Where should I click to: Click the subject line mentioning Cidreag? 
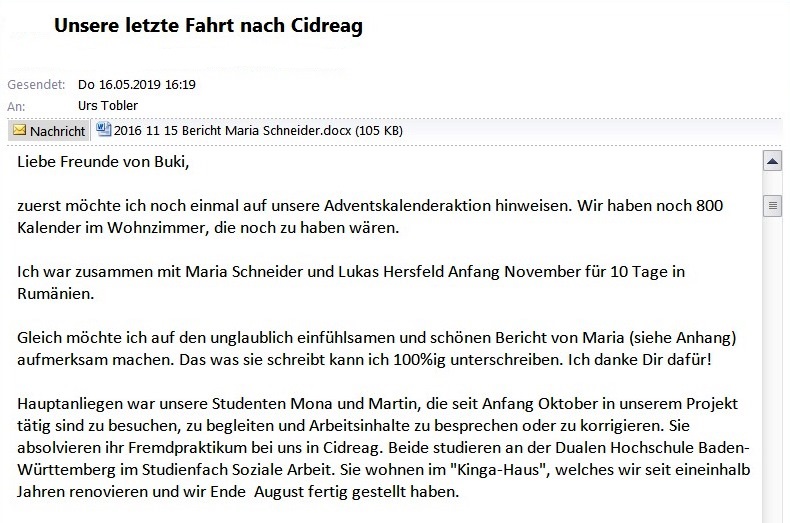pos(208,26)
